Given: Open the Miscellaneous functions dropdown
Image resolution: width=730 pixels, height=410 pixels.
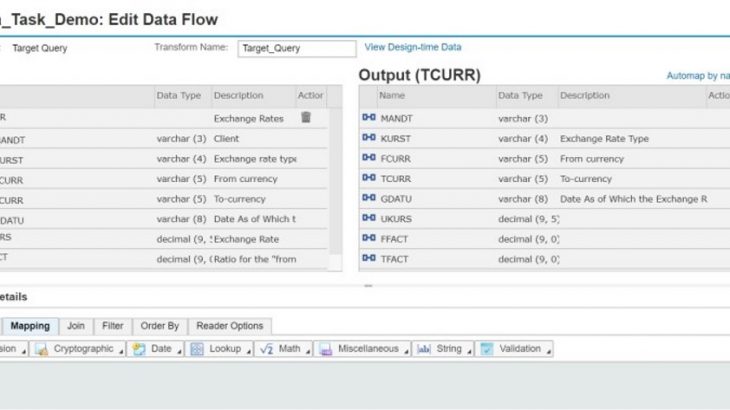Looking at the screenshot, I should click(406, 352).
